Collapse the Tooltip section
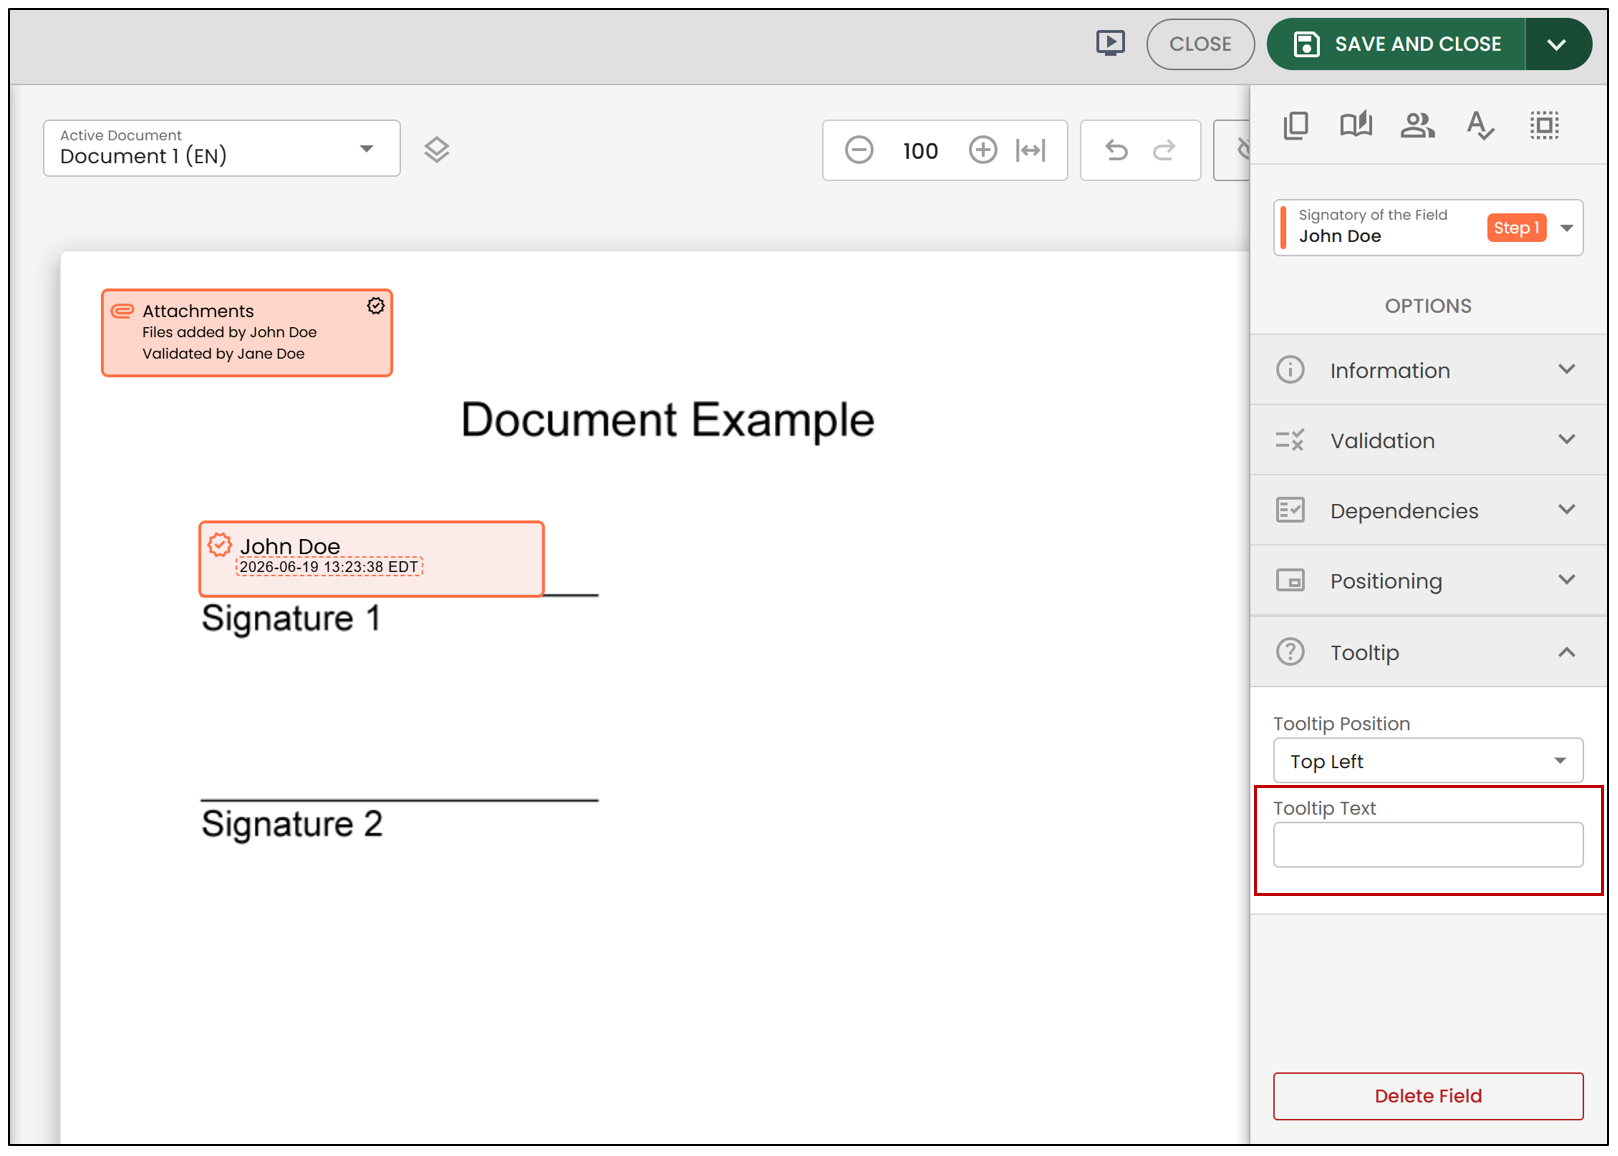Screen dimensions: 1618x1156 pos(1428,652)
